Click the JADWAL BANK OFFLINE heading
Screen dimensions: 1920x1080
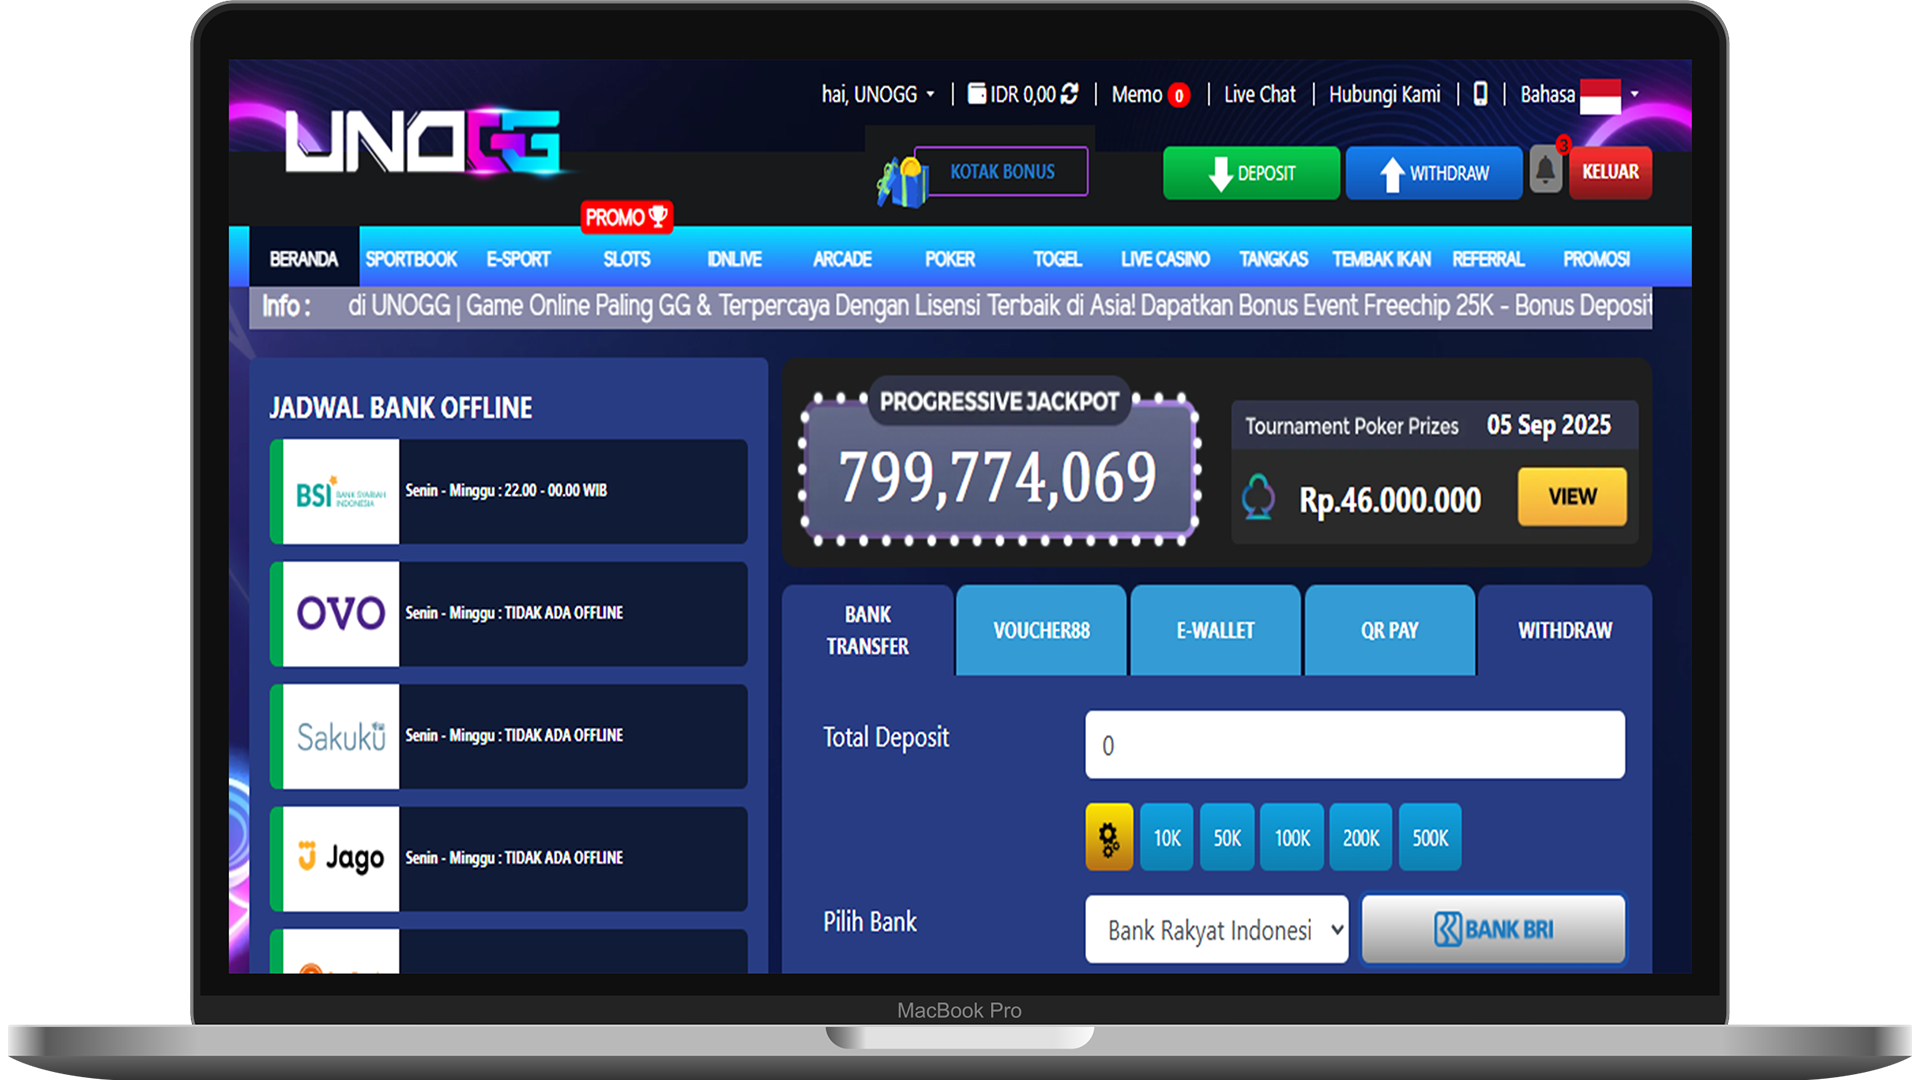[400, 407]
